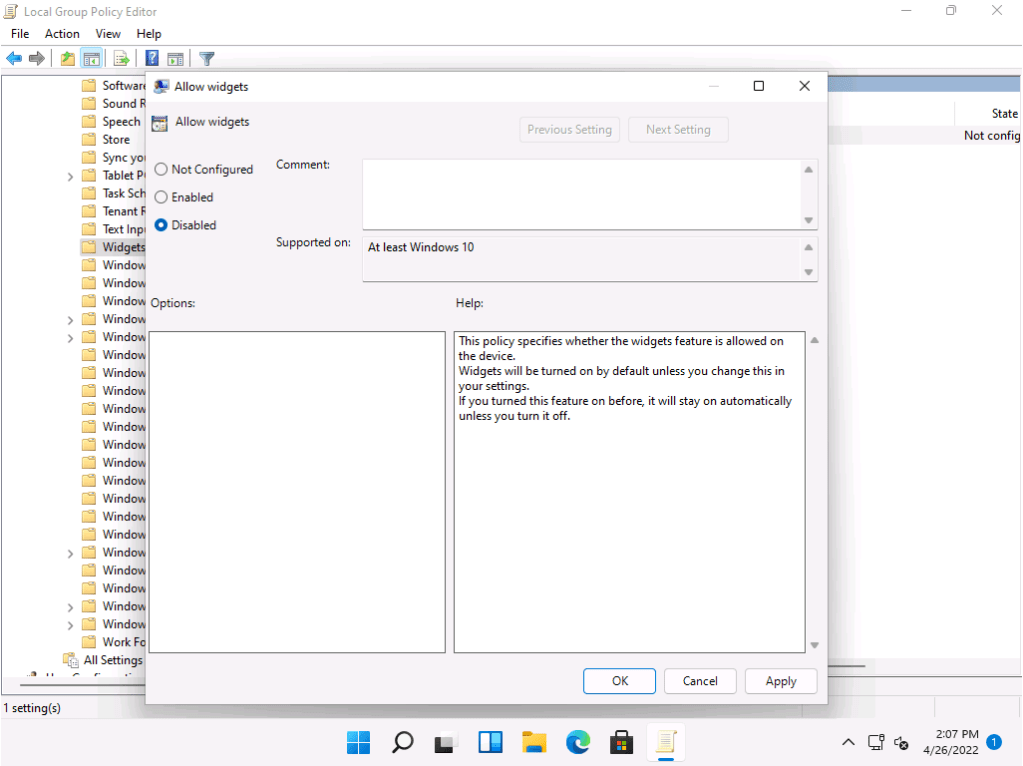The width and height of the screenshot is (1023, 766).
Task: Click the Back navigation arrow
Action: click(x=13, y=58)
